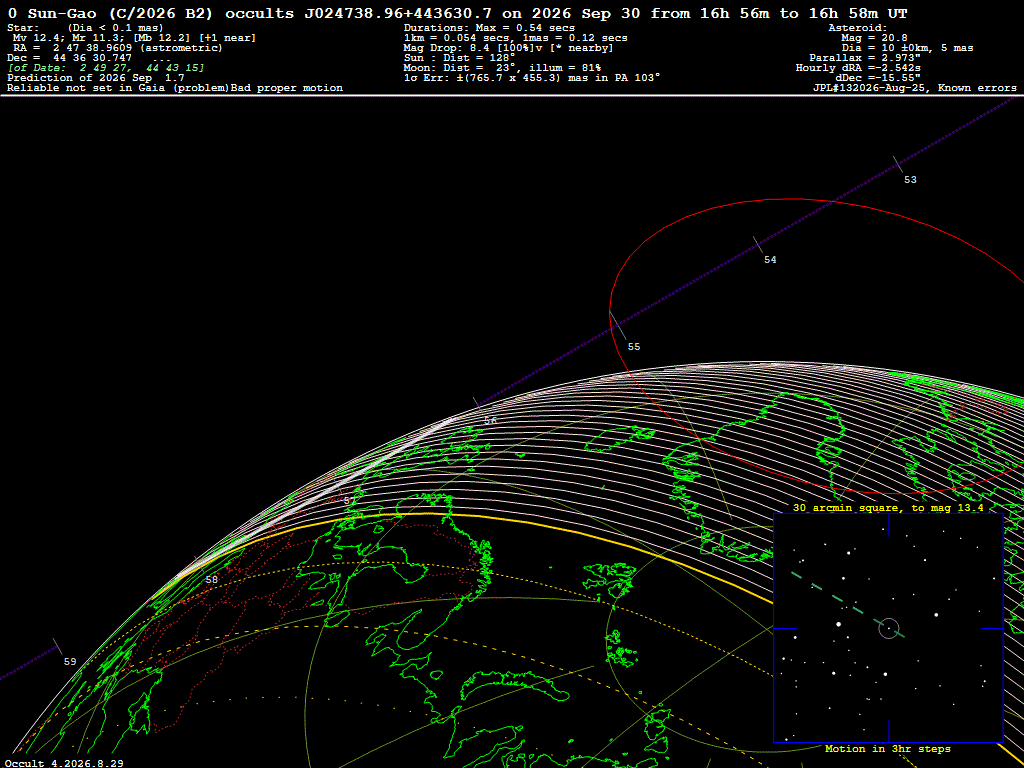Click the '30 arcmin square, to mag 13.4' caption
The image size is (1024, 768).
(888, 507)
